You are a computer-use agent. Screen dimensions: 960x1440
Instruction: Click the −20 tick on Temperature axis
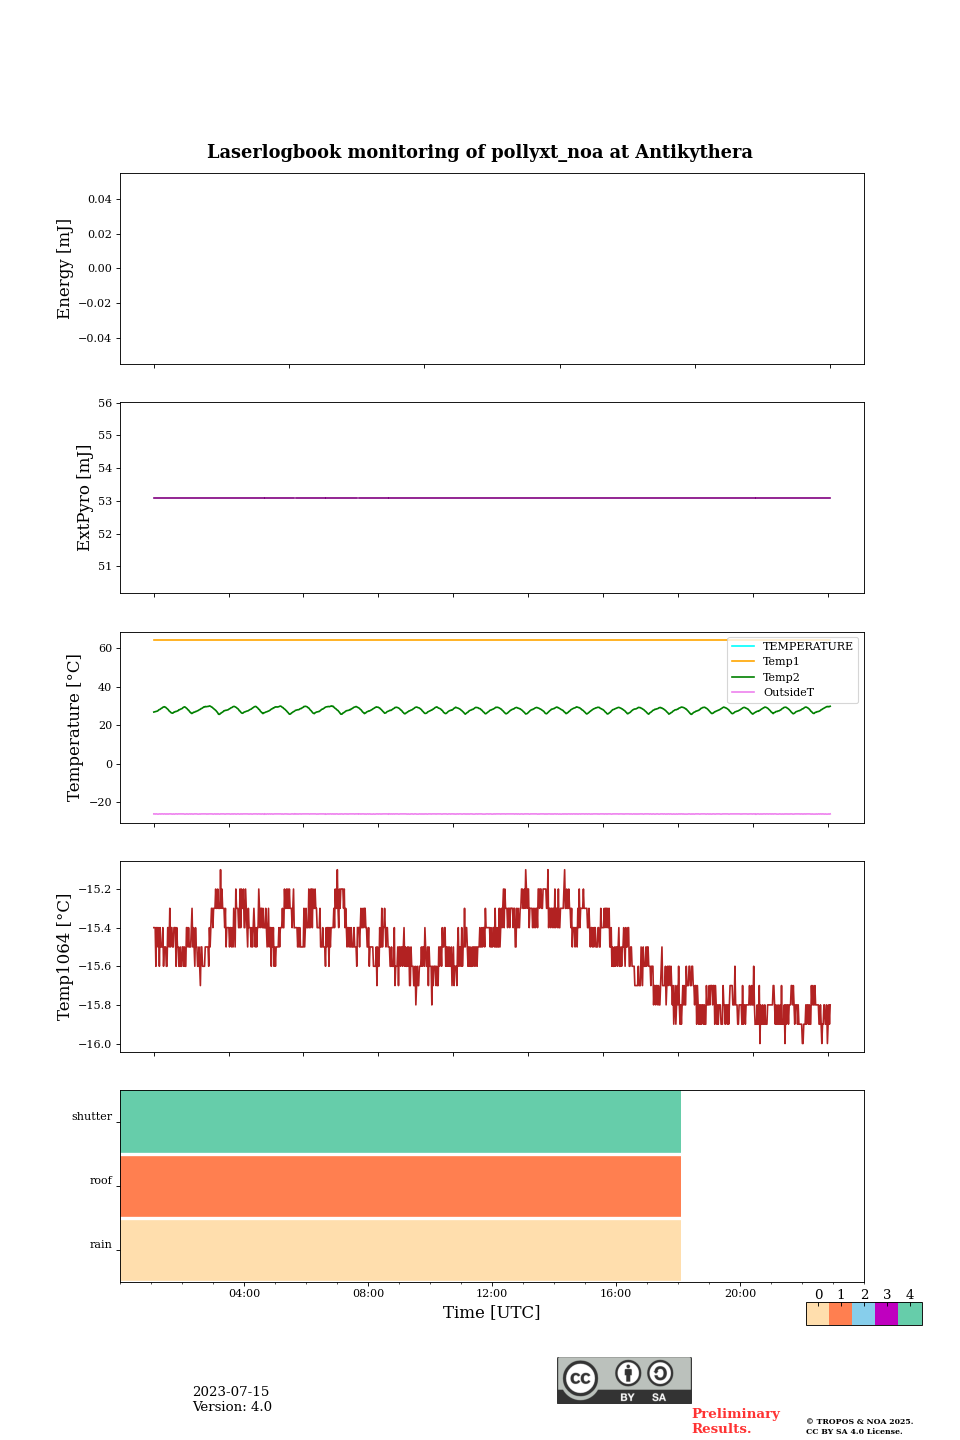100,802
